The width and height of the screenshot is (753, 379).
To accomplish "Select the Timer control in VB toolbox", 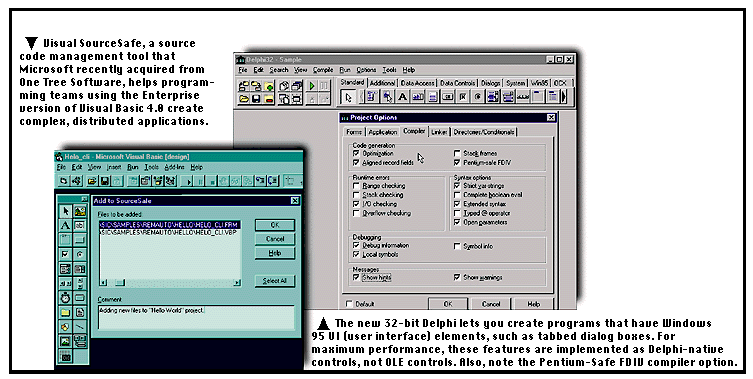I will click(65, 298).
